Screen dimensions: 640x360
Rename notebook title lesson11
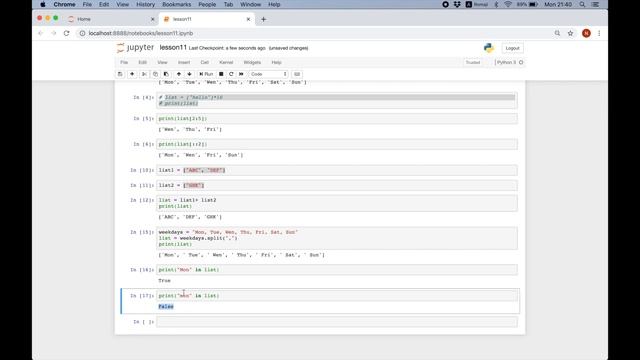(173, 48)
